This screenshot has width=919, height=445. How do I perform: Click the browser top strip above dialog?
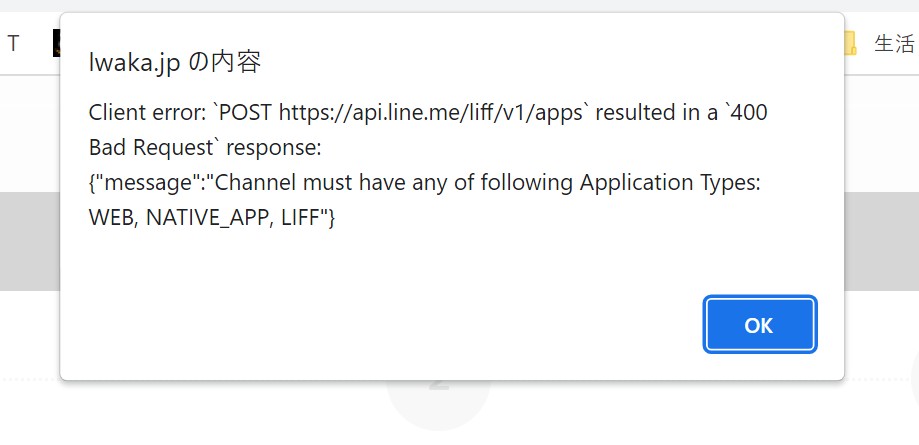click(x=460, y=6)
